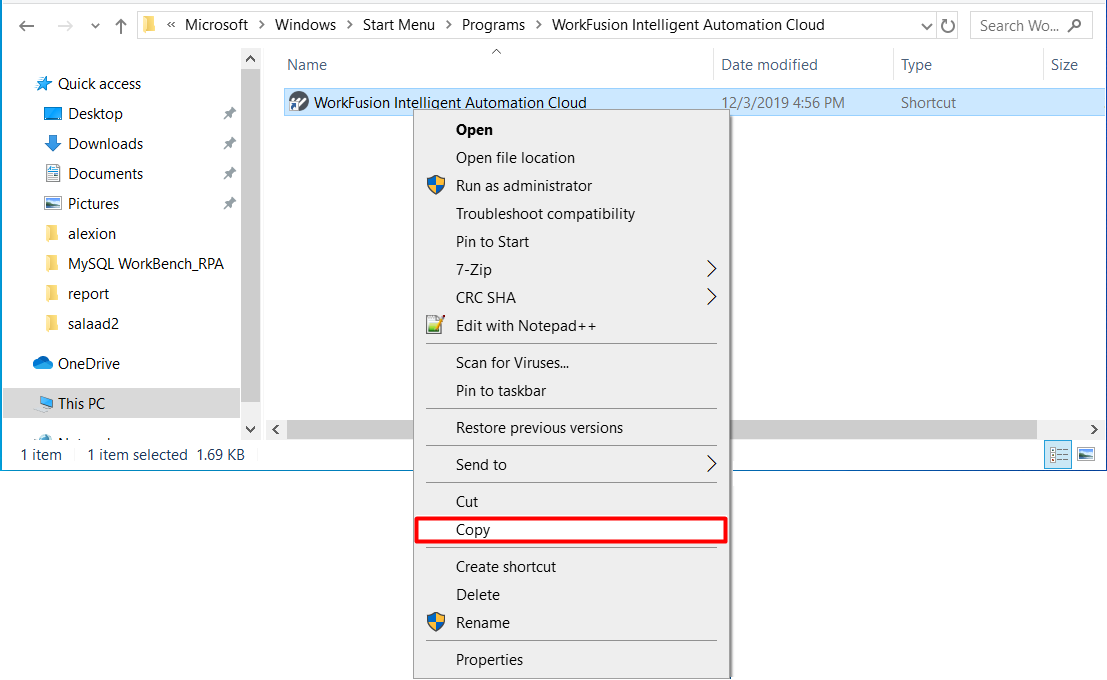Click WorkFusion Intelligent Automation Cloud breadcrumb
Image resolution: width=1107 pixels, height=680 pixels.
coord(688,25)
